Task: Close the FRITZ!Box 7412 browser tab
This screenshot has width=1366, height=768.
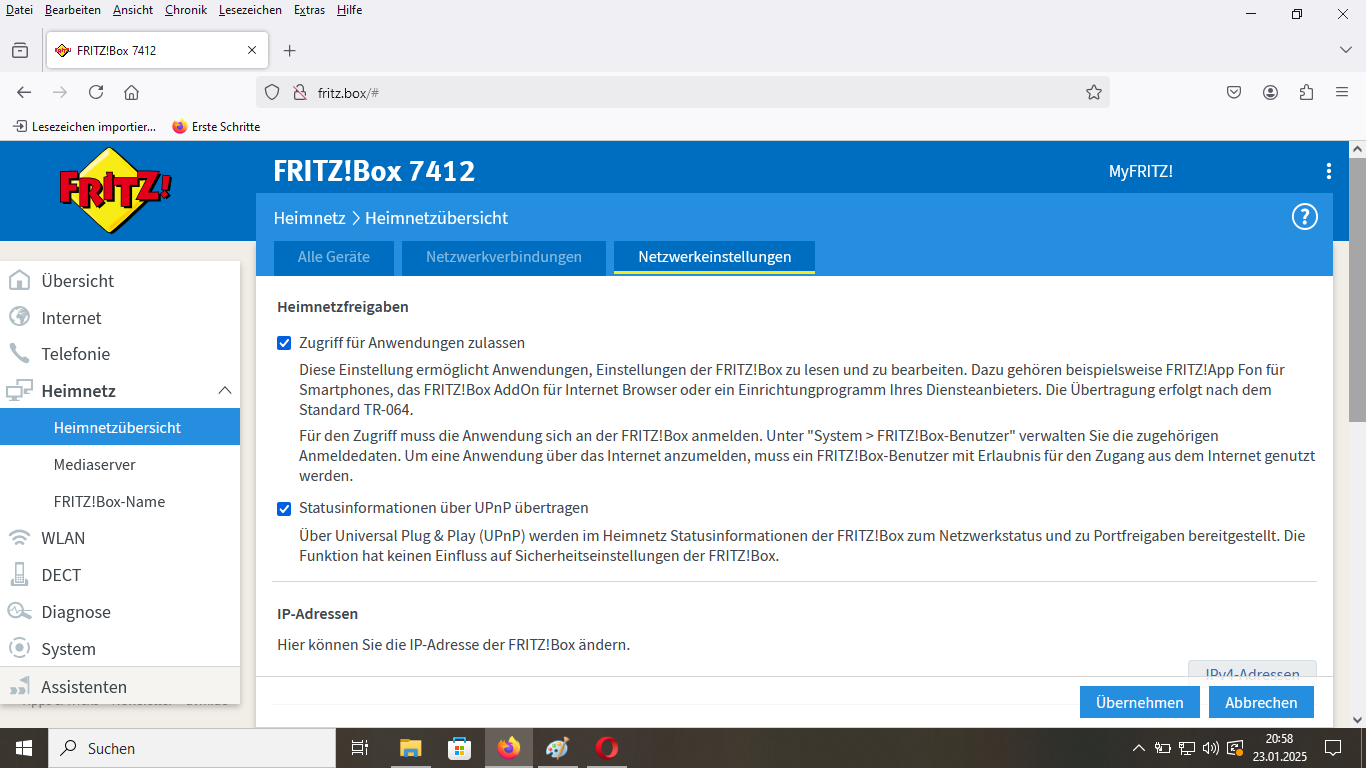Action: (x=252, y=50)
